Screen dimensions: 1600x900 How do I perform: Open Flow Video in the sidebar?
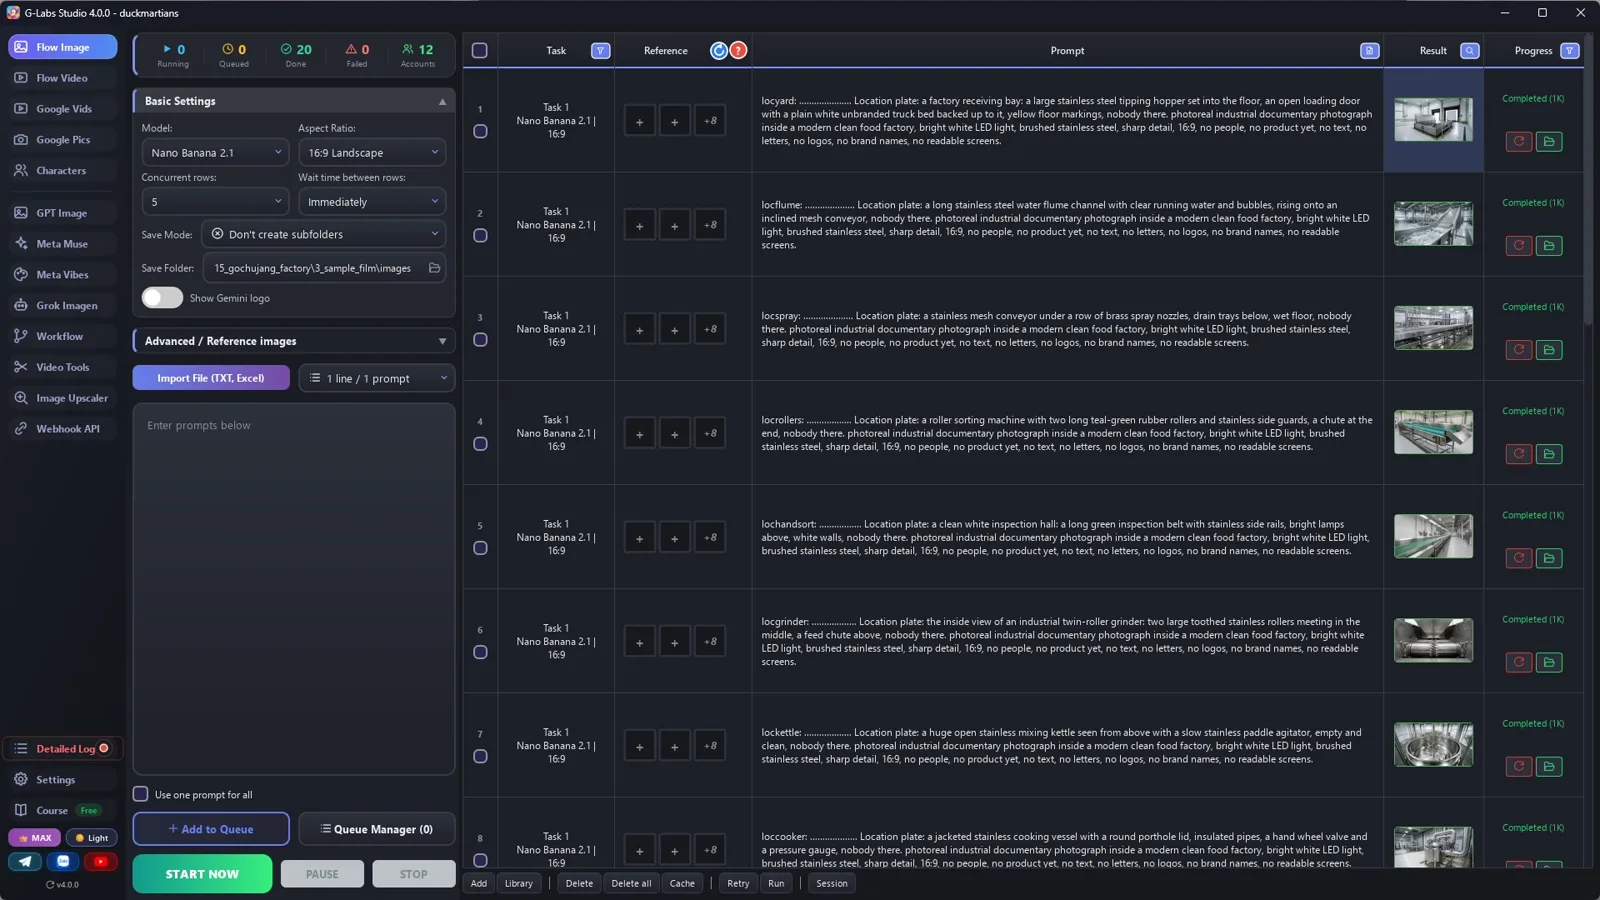pyautogui.click(x=62, y=78)
